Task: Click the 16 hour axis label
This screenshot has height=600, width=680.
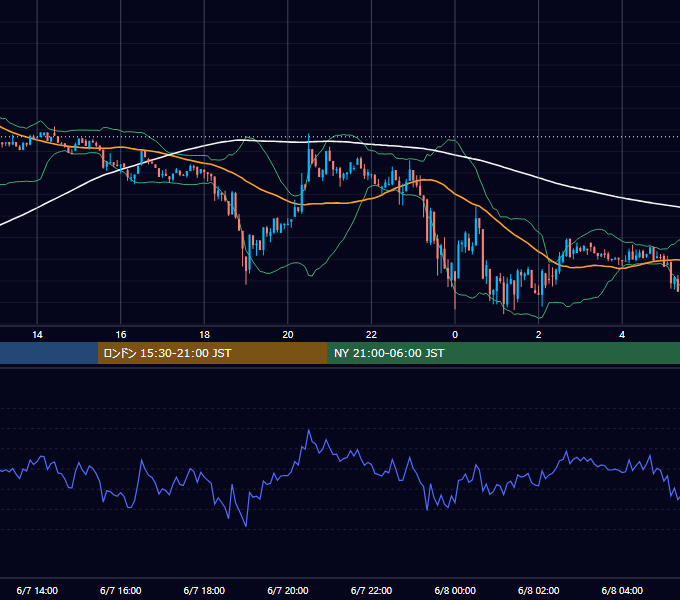Action: 121,335
